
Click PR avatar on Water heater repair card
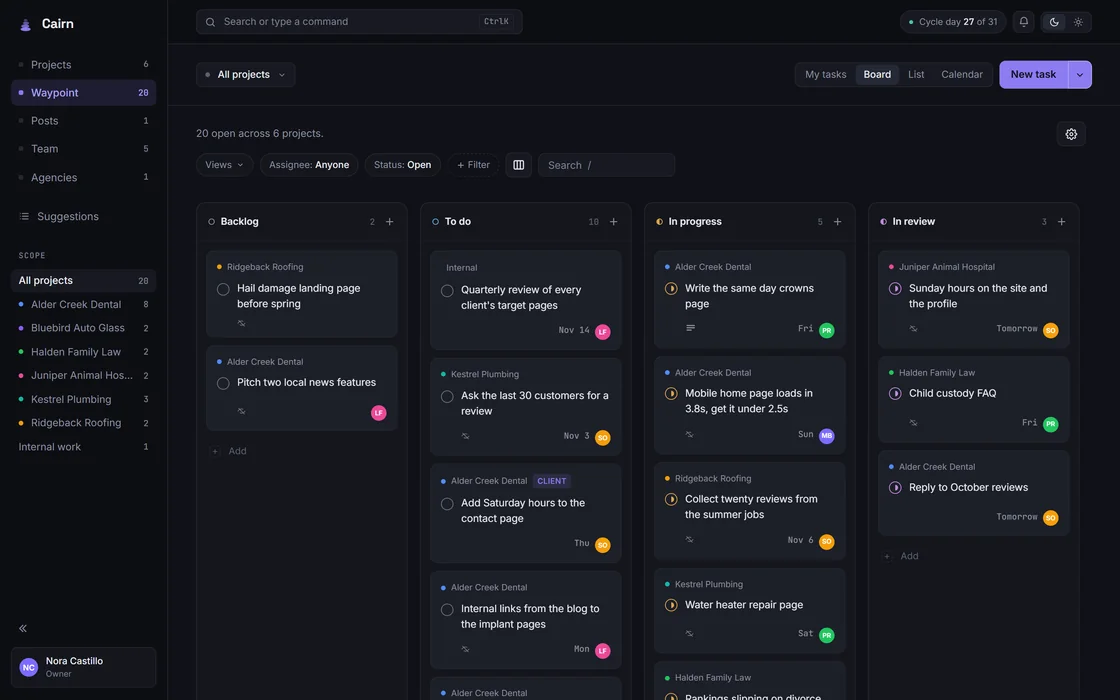tap(826, 635)
